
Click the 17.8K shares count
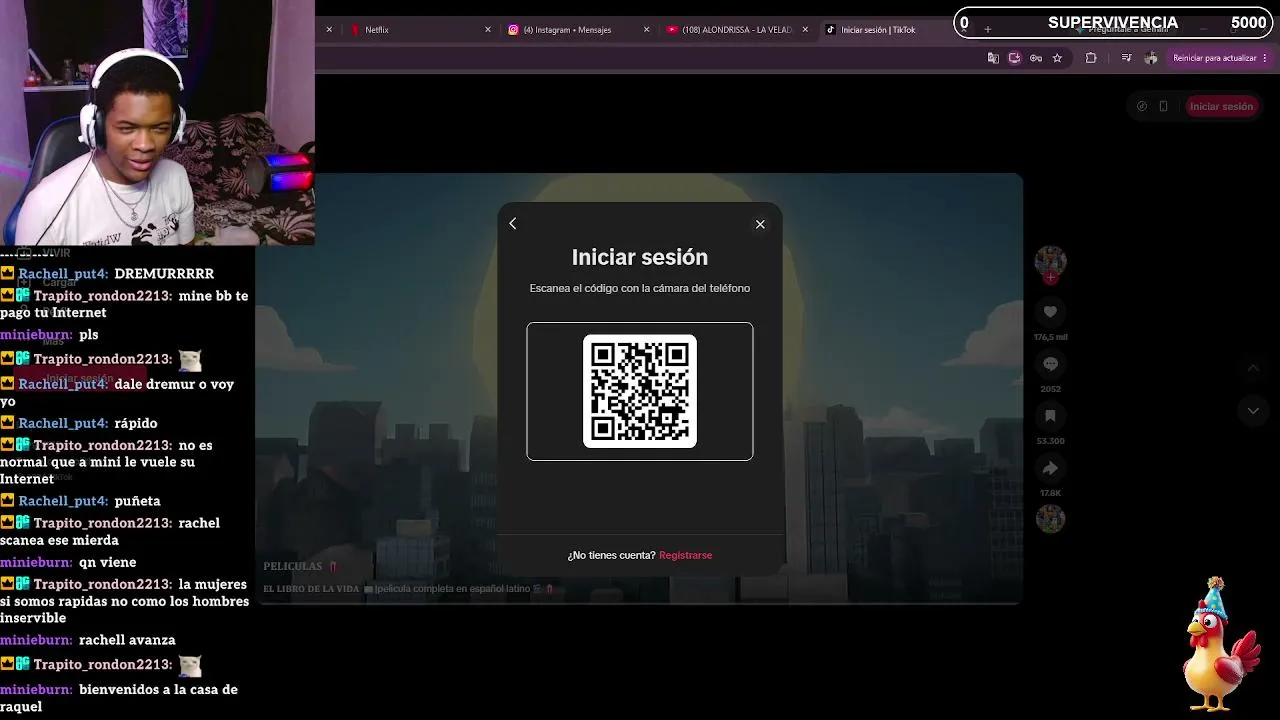(1050, 493)
